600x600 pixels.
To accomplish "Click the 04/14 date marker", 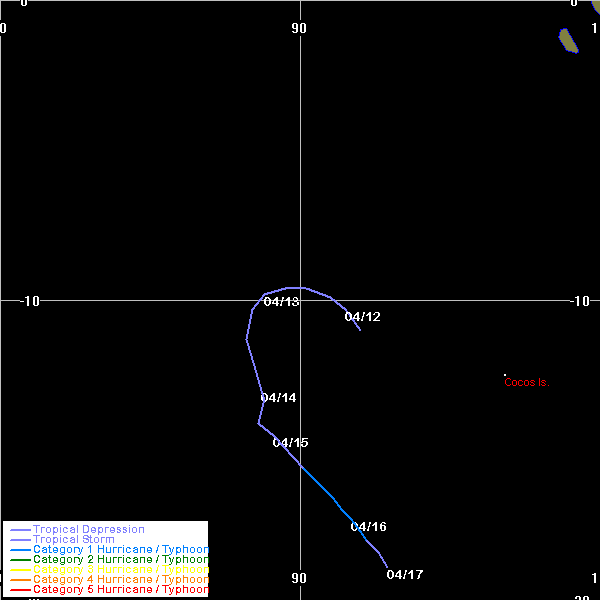I will click(x=278, y=398).
